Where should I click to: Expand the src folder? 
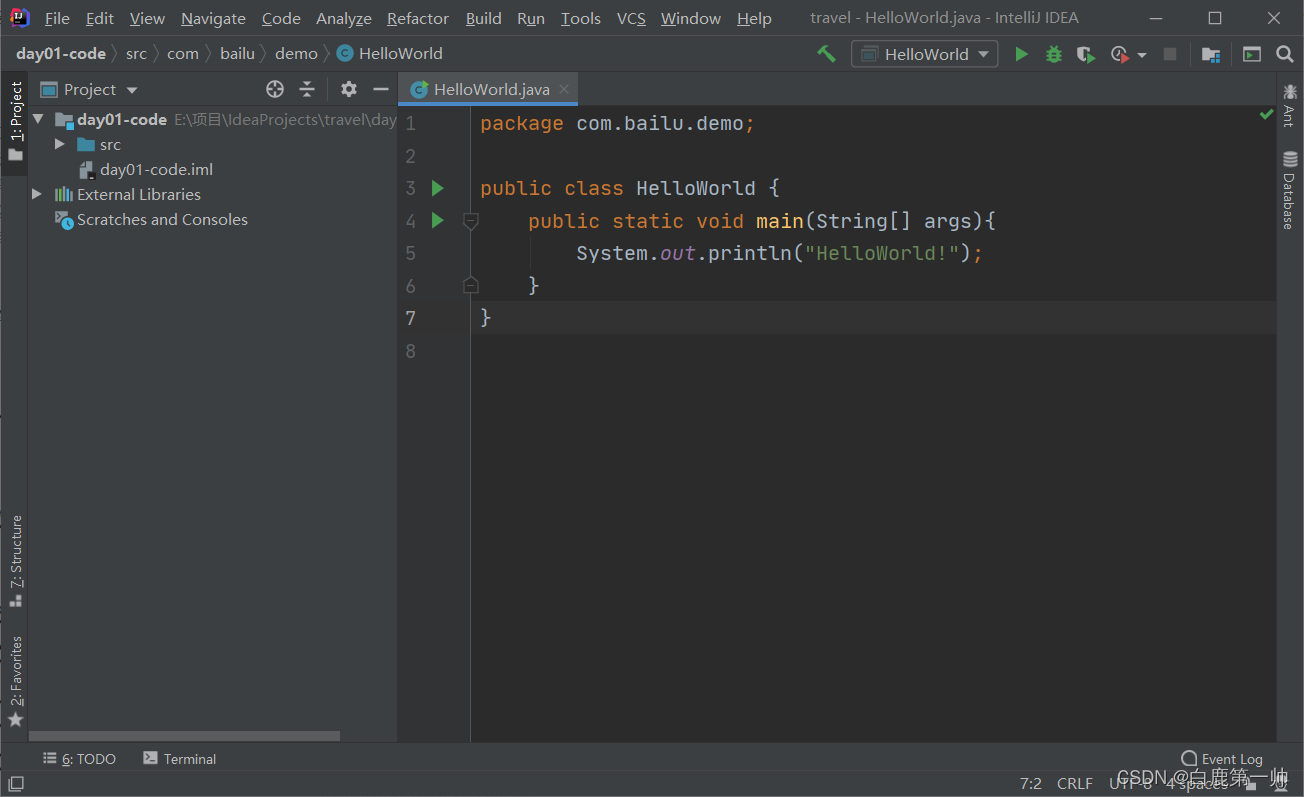pyautogui.click(x=60, y=144)
